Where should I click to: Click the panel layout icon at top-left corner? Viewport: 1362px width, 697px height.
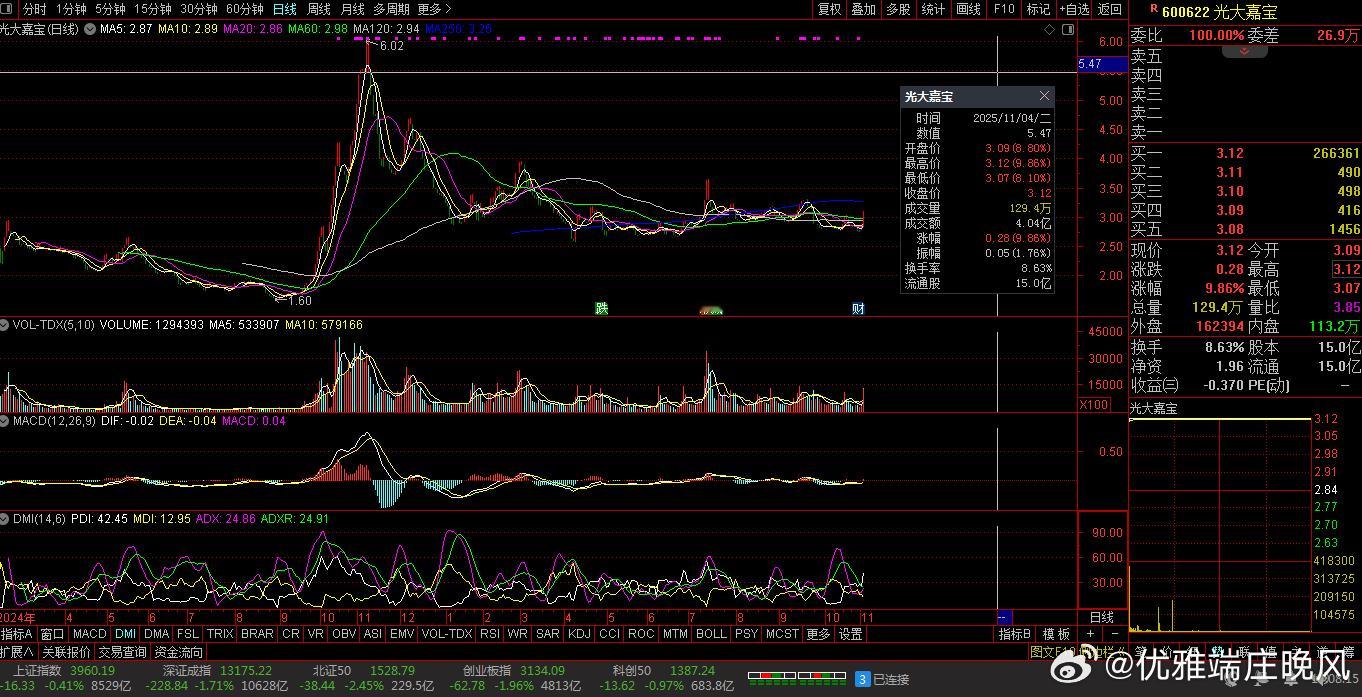[10, 9]
